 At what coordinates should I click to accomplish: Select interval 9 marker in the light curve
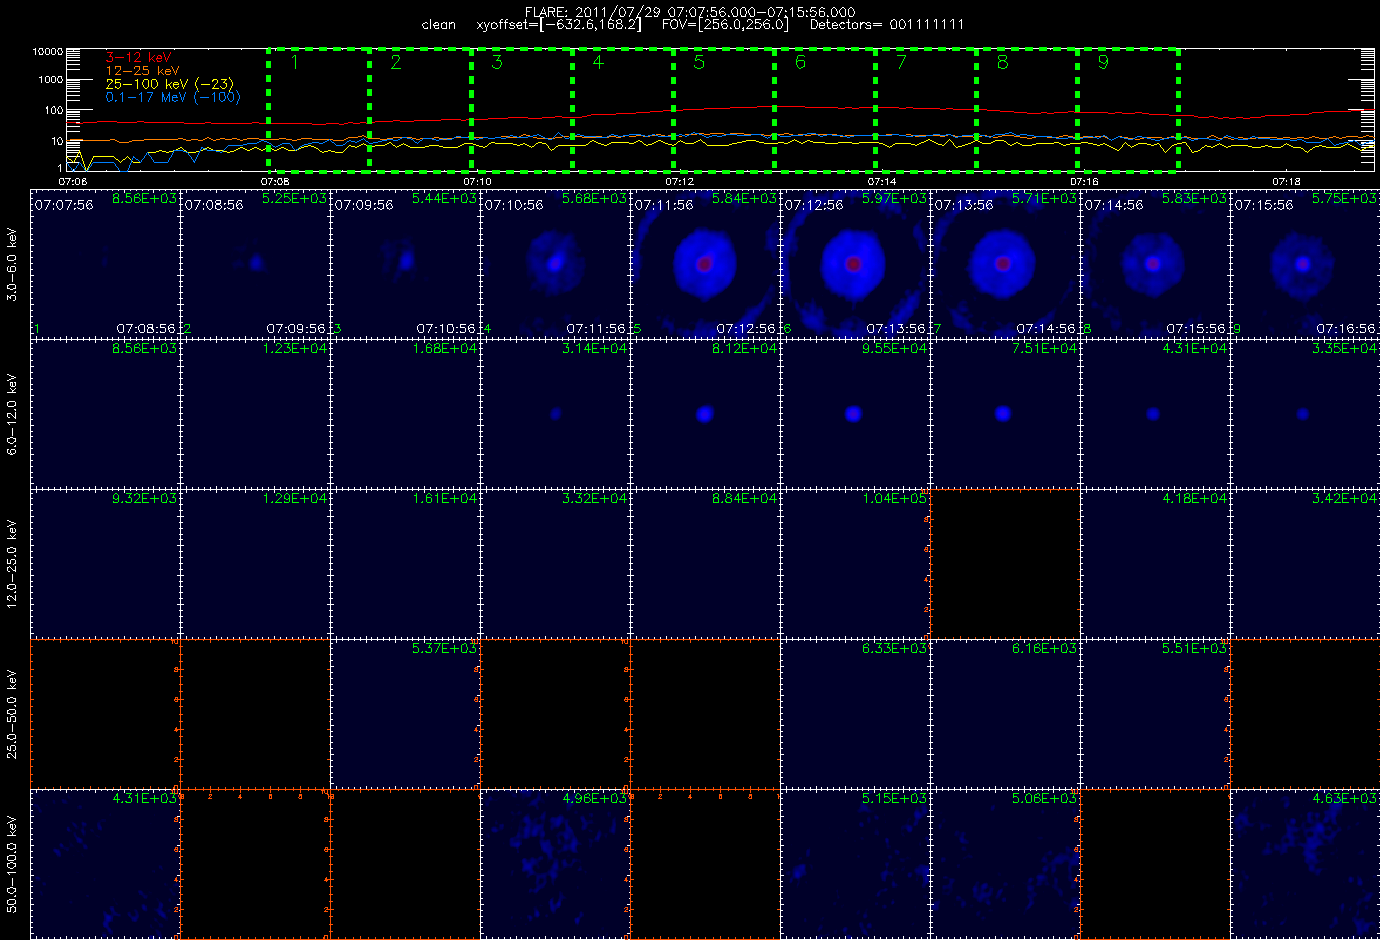pyautogui.click(x=1103, y=62)
